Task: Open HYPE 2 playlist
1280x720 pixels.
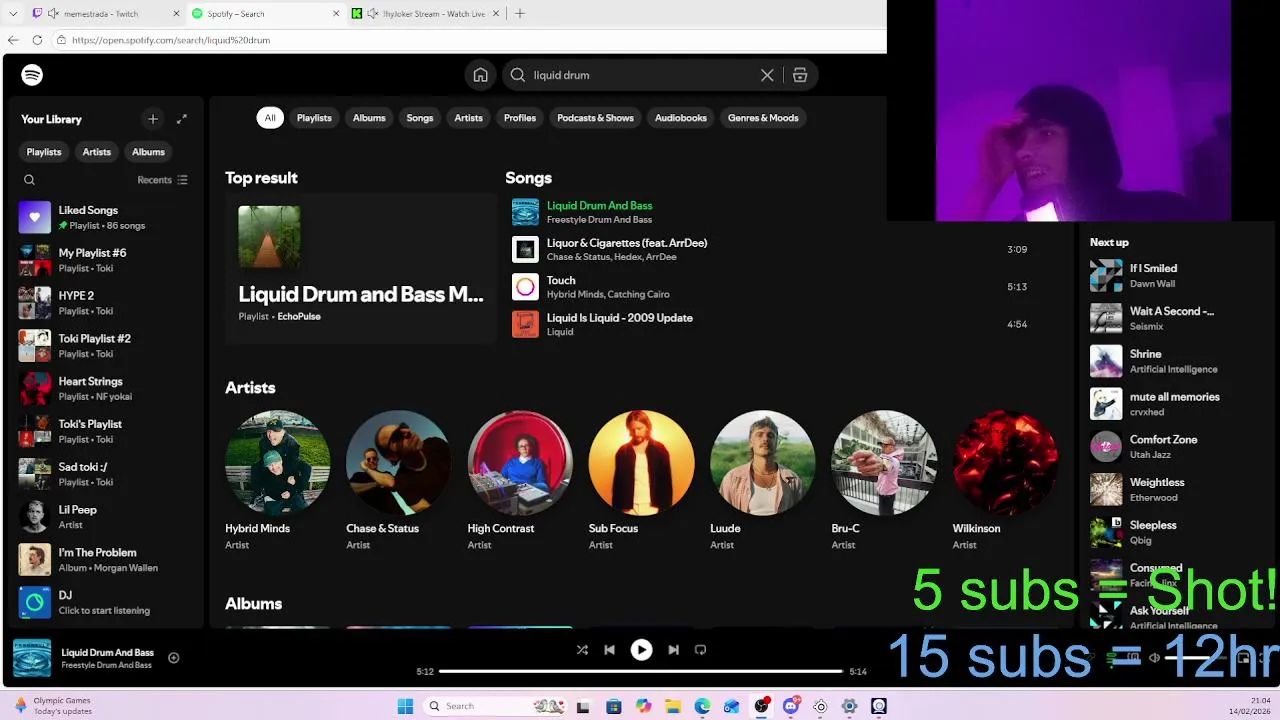Action: (104, 303)
